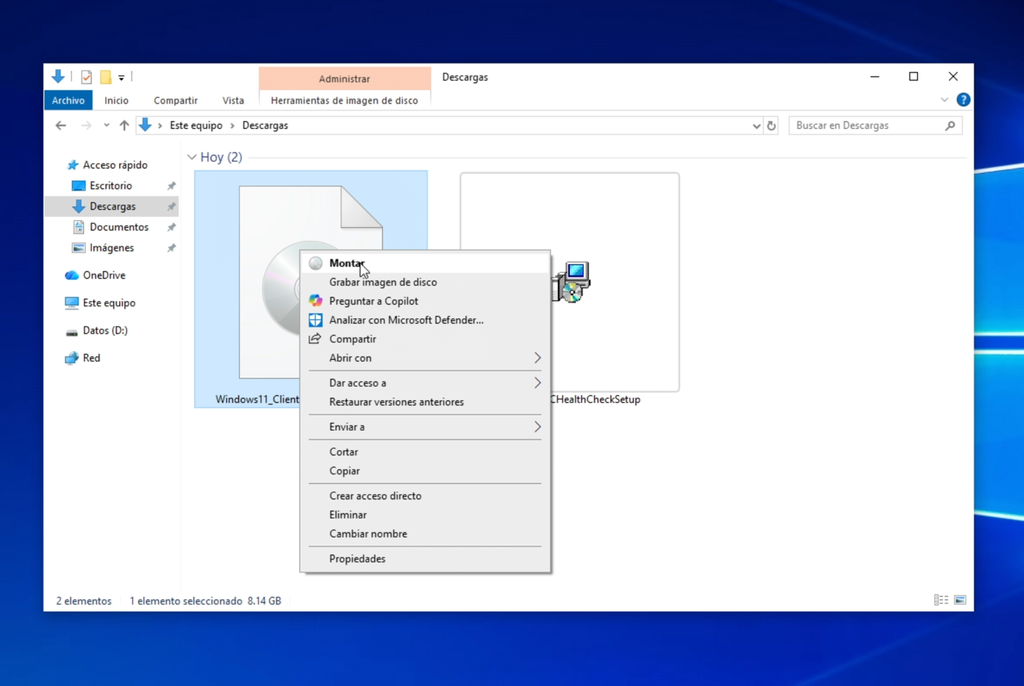1024x686 pixels.
Task: Open the Inicio ribbon tab
Action: tap(116, 100)
